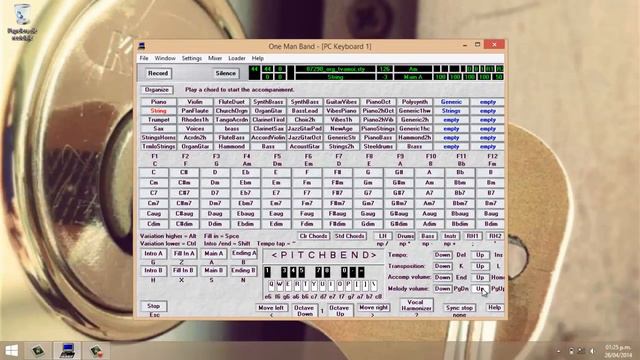The image size is (640, 360).
Task: Choose the NewAge instrument
Action: coord(342,129)
